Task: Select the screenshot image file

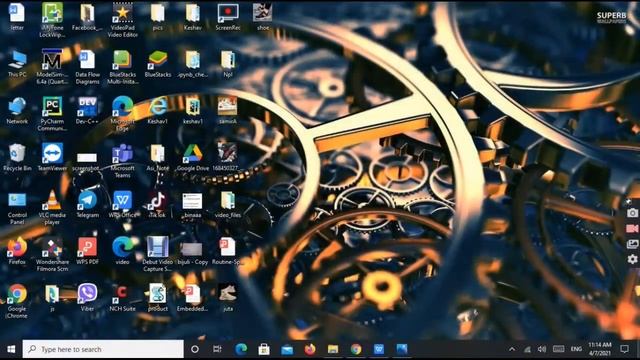Action: [x=87, y=161]
